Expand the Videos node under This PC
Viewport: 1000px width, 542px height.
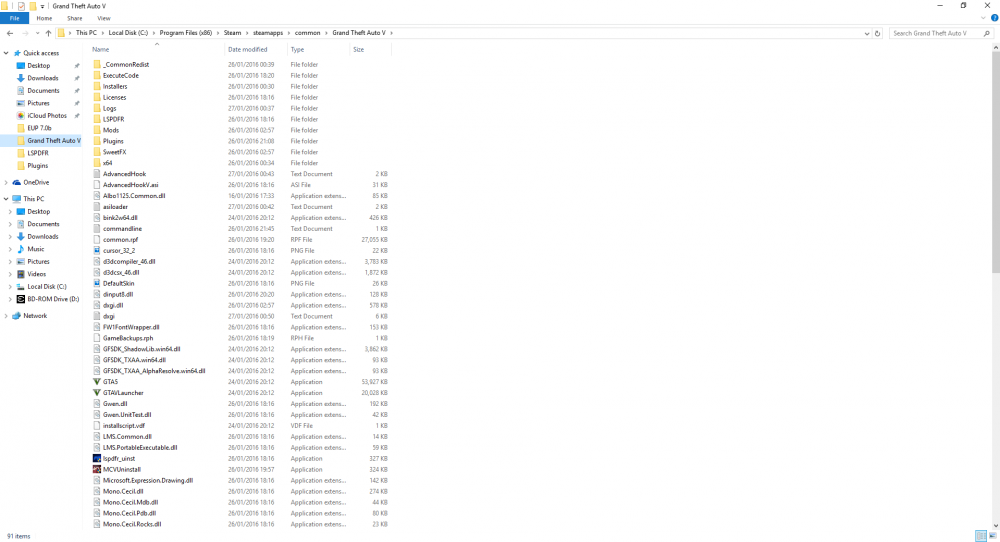(10, 274)
